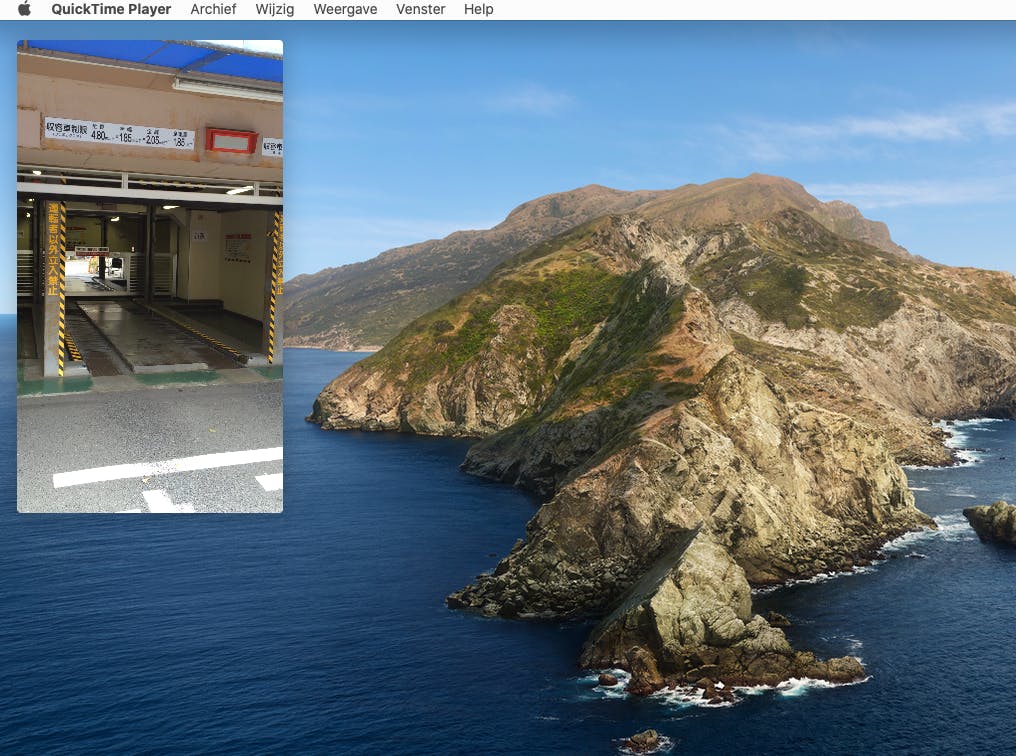Open the Help menu

pyautogui.click(x=479, y=9)
